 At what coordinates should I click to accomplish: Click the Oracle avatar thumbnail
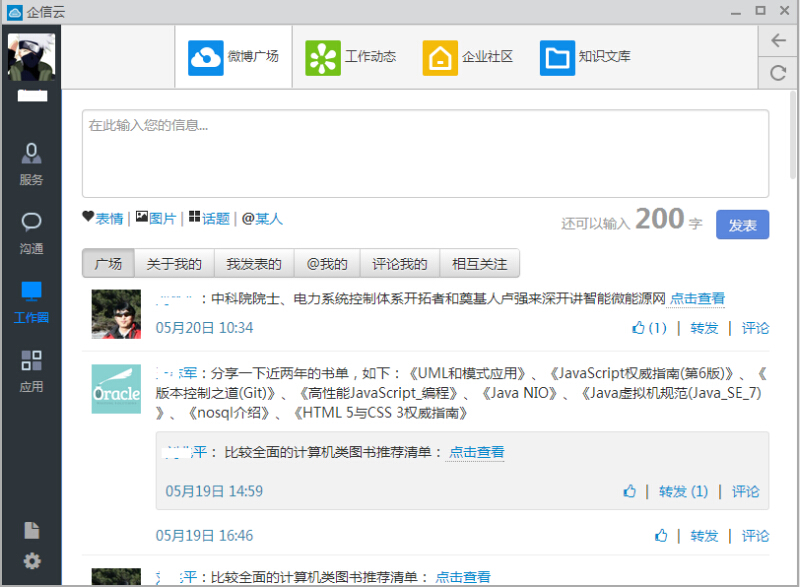pos(116,389)
